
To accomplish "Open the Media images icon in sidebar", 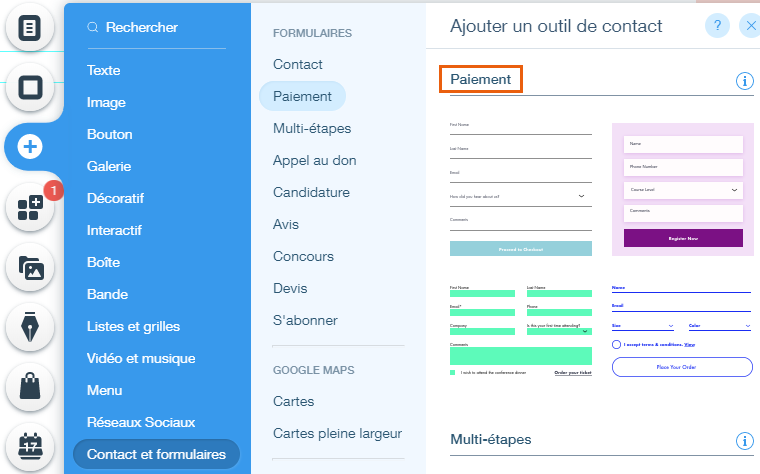I will [30, 268].
